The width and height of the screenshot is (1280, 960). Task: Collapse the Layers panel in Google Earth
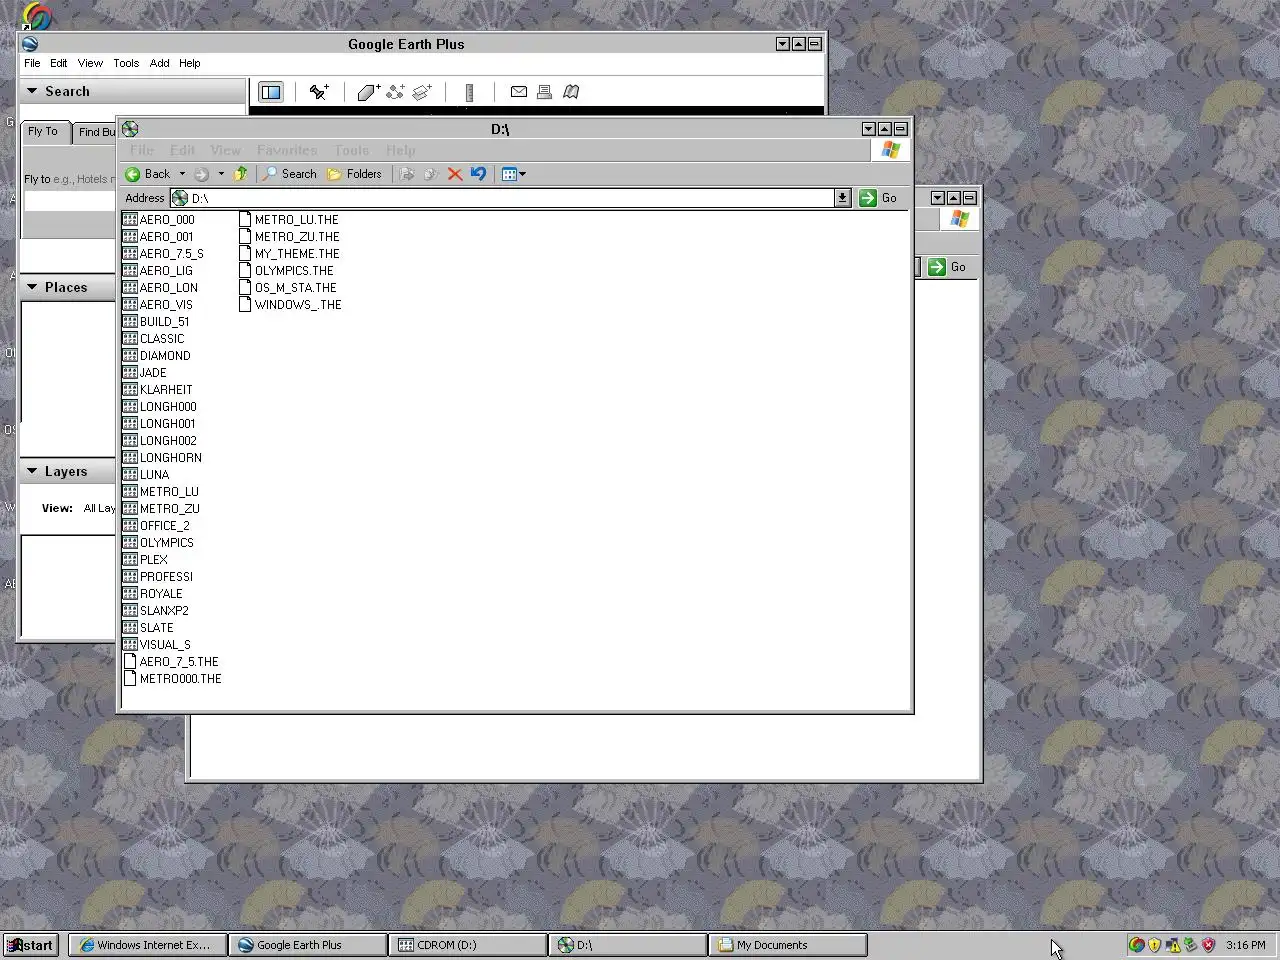32,471
